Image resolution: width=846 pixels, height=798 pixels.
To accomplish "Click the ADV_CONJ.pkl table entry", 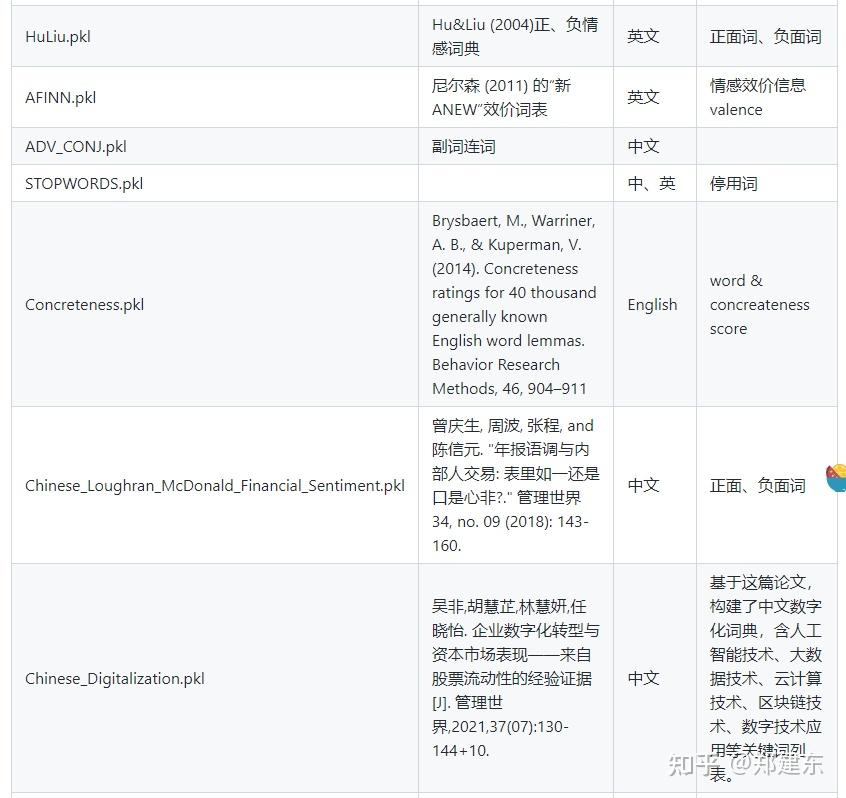I will click(x=75, y=146).
